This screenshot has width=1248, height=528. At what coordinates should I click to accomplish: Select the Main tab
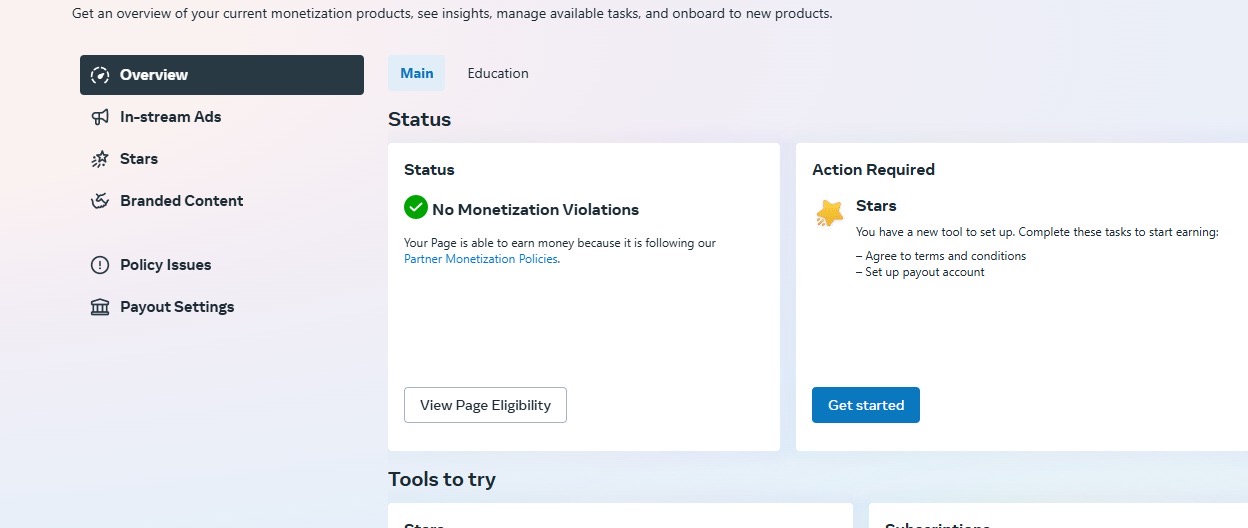417,73
